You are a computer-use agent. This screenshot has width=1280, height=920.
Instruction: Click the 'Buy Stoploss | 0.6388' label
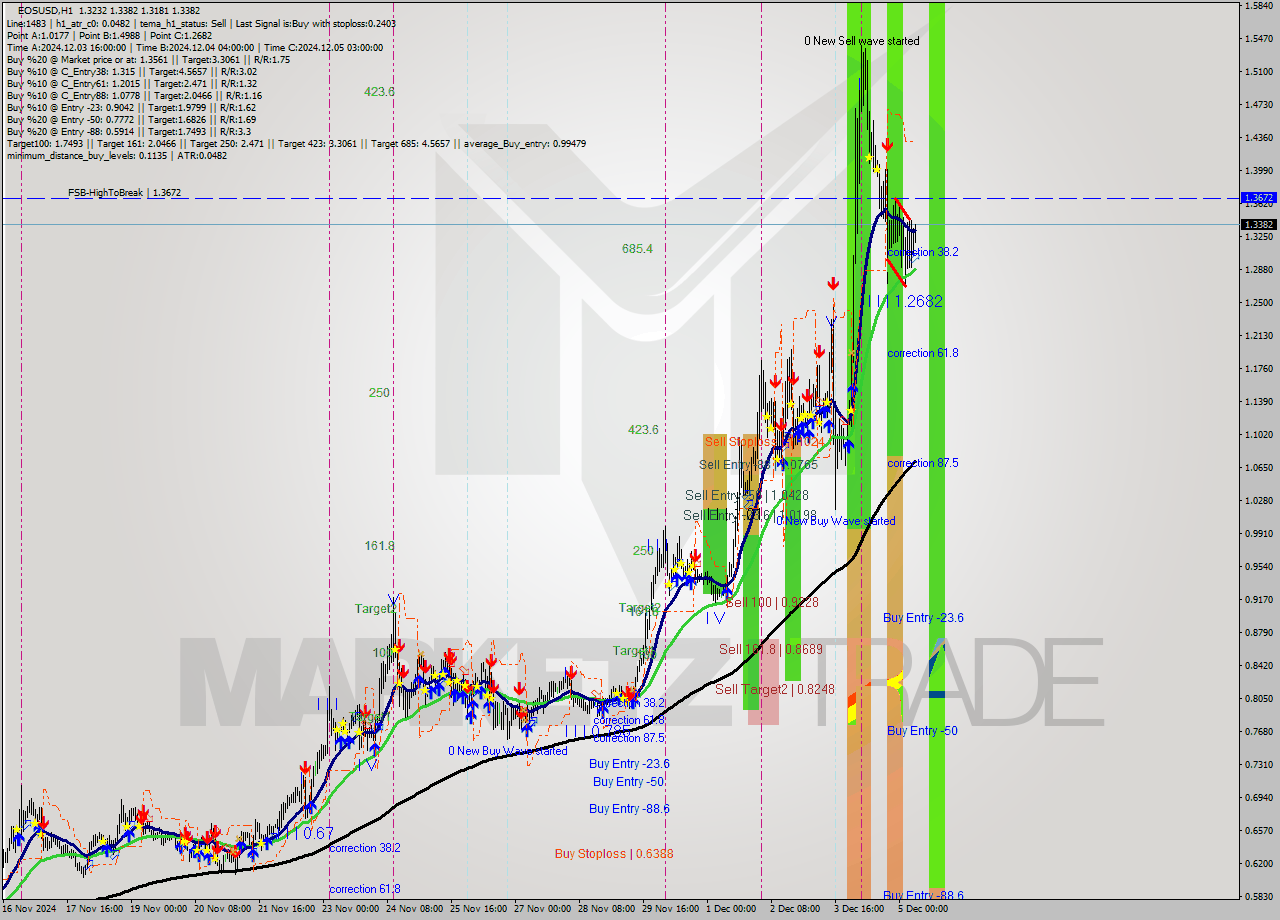click(614, 853)
